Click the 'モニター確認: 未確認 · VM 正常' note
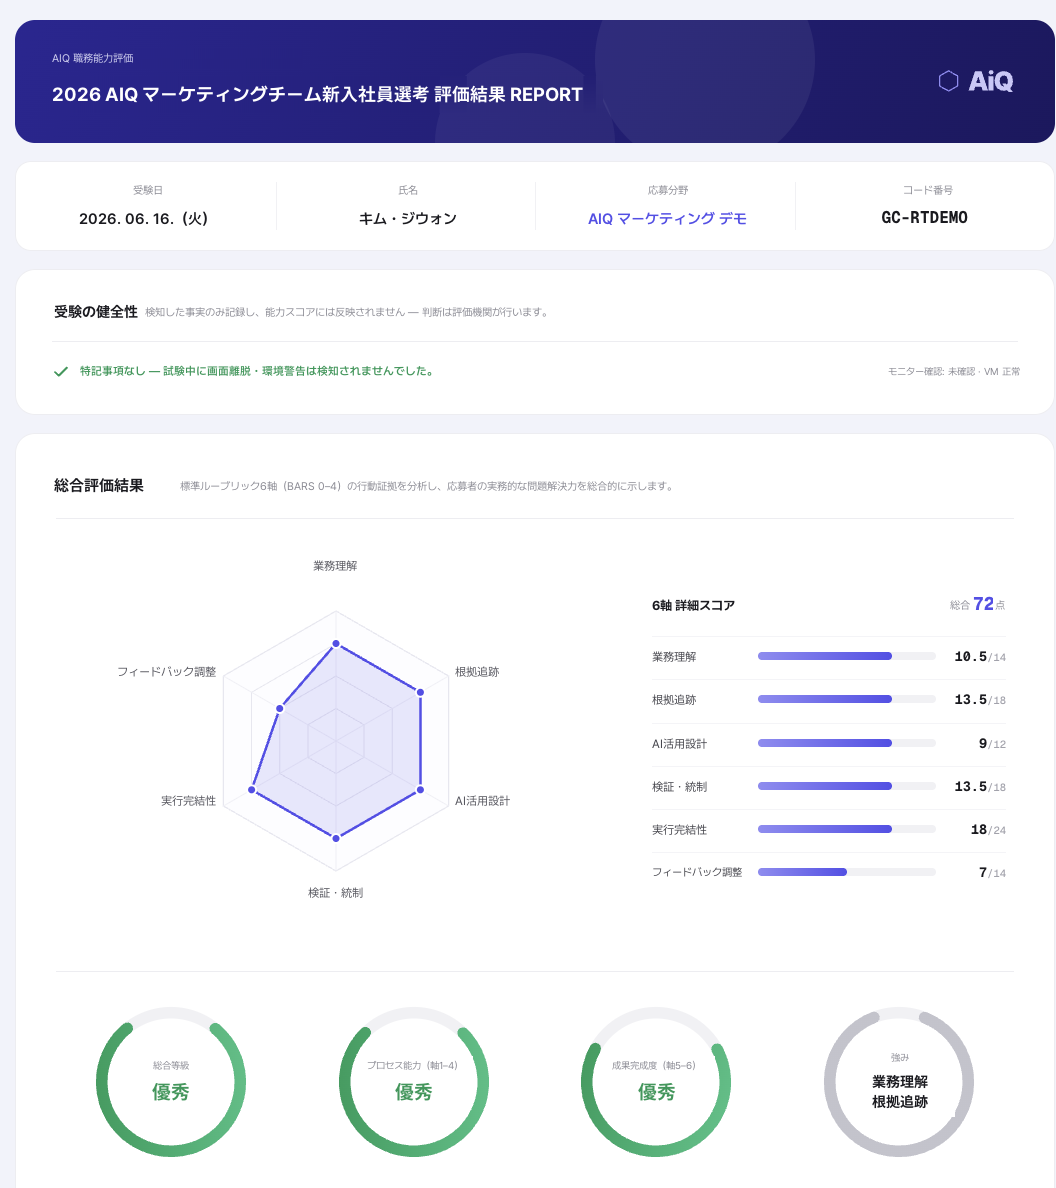 coord(954,371)
